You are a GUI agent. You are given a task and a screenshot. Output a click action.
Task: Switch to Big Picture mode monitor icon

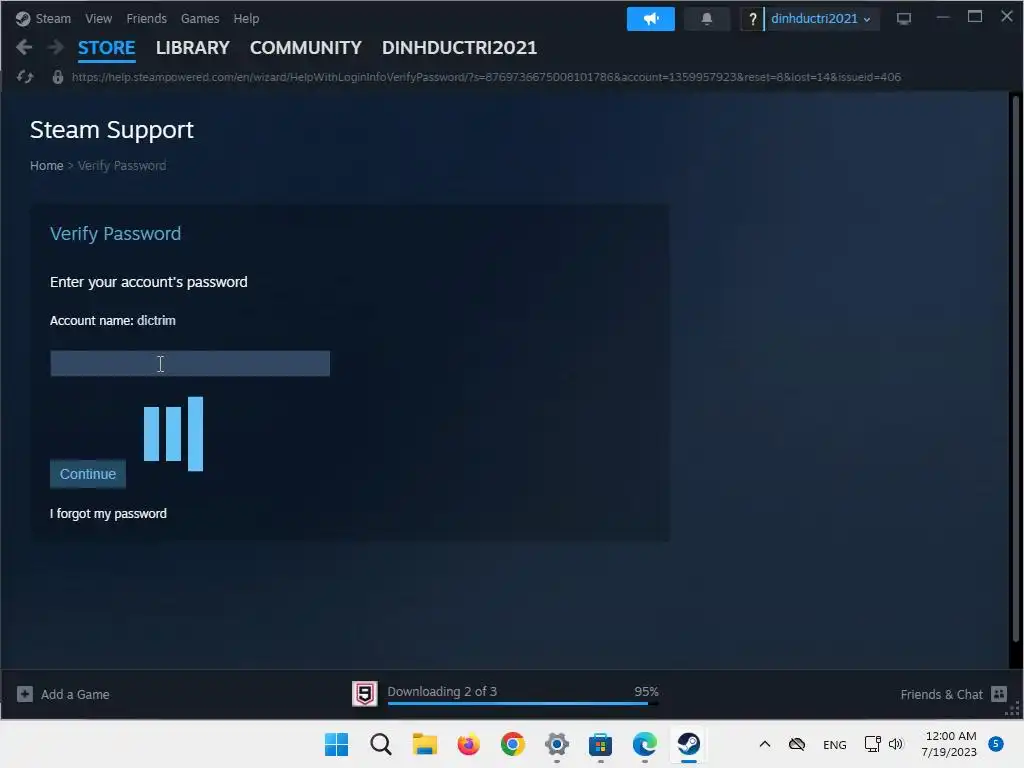pos(904,19)
